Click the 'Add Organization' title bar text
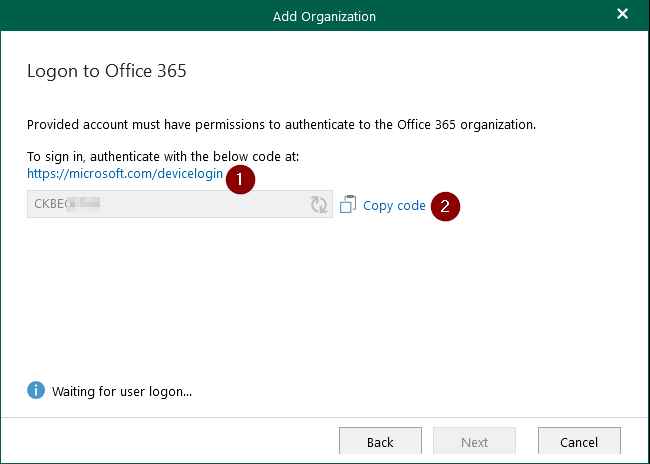This screenshot has height=464, width=650. (x=324, y=17)
